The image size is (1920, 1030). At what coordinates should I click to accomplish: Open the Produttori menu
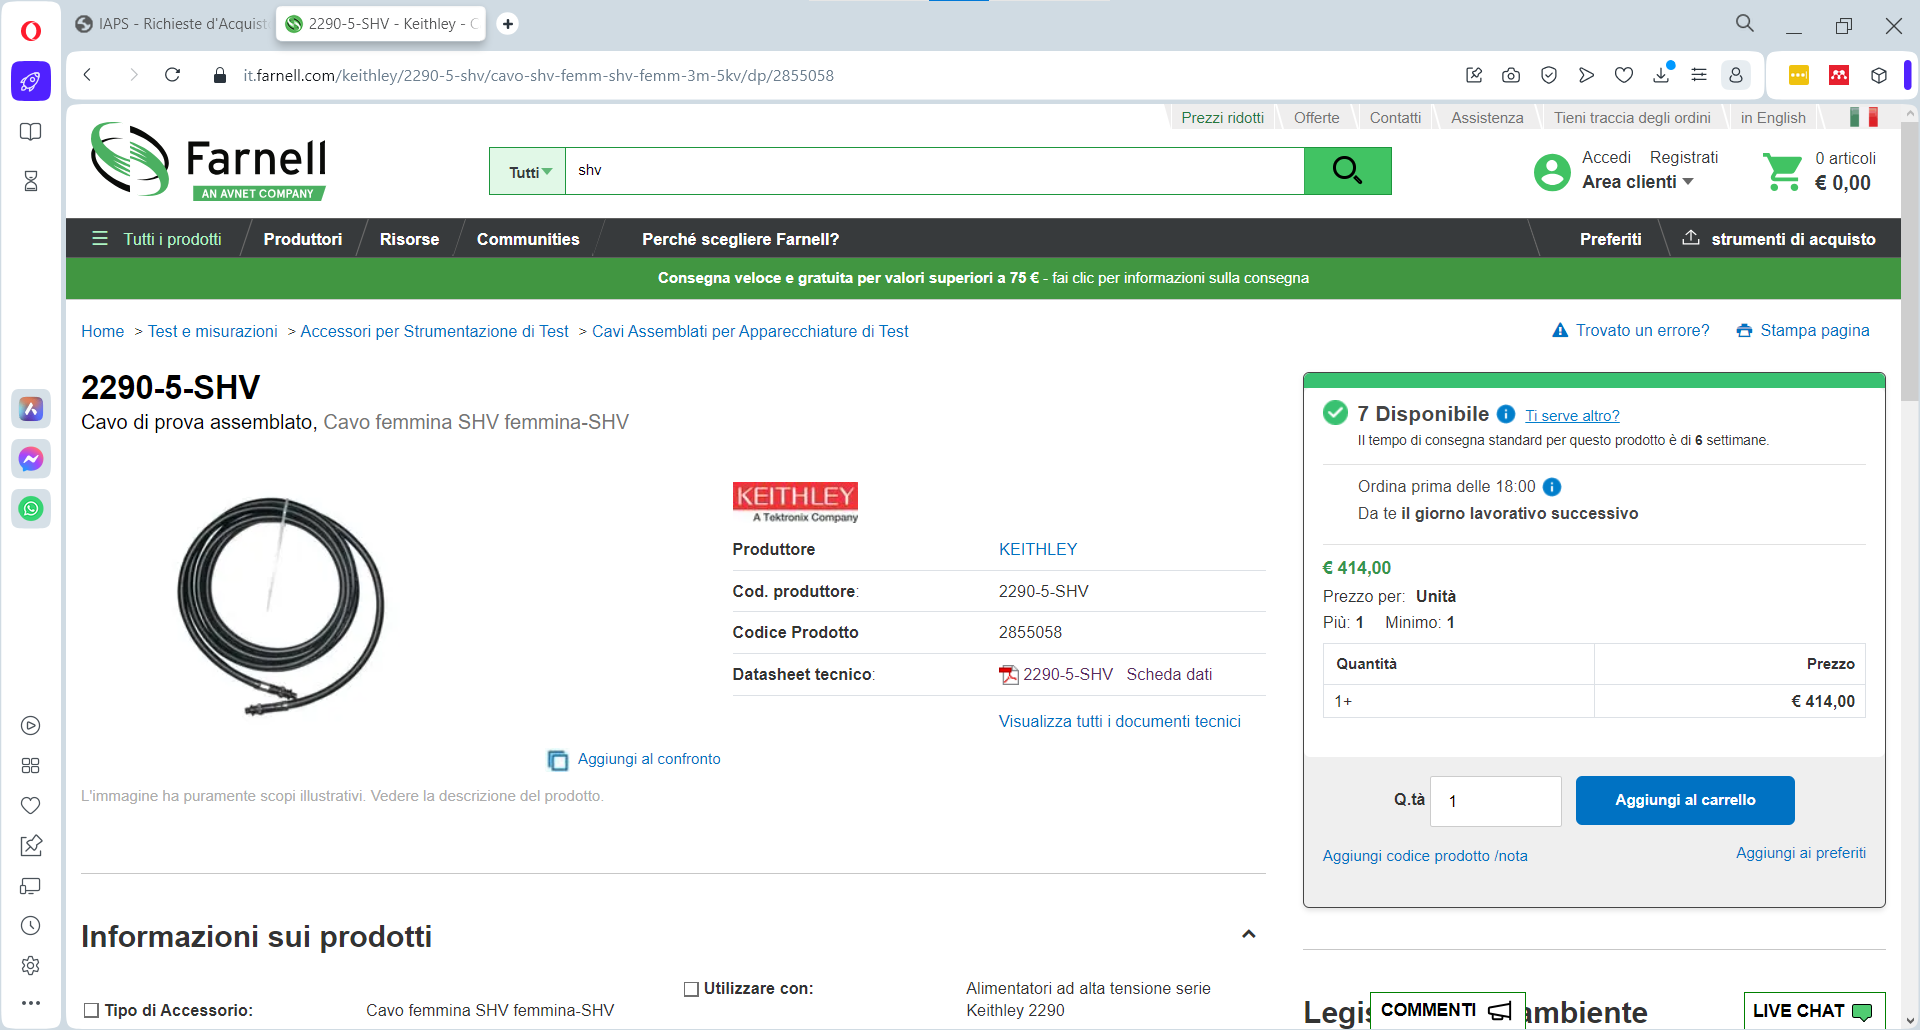303,239
